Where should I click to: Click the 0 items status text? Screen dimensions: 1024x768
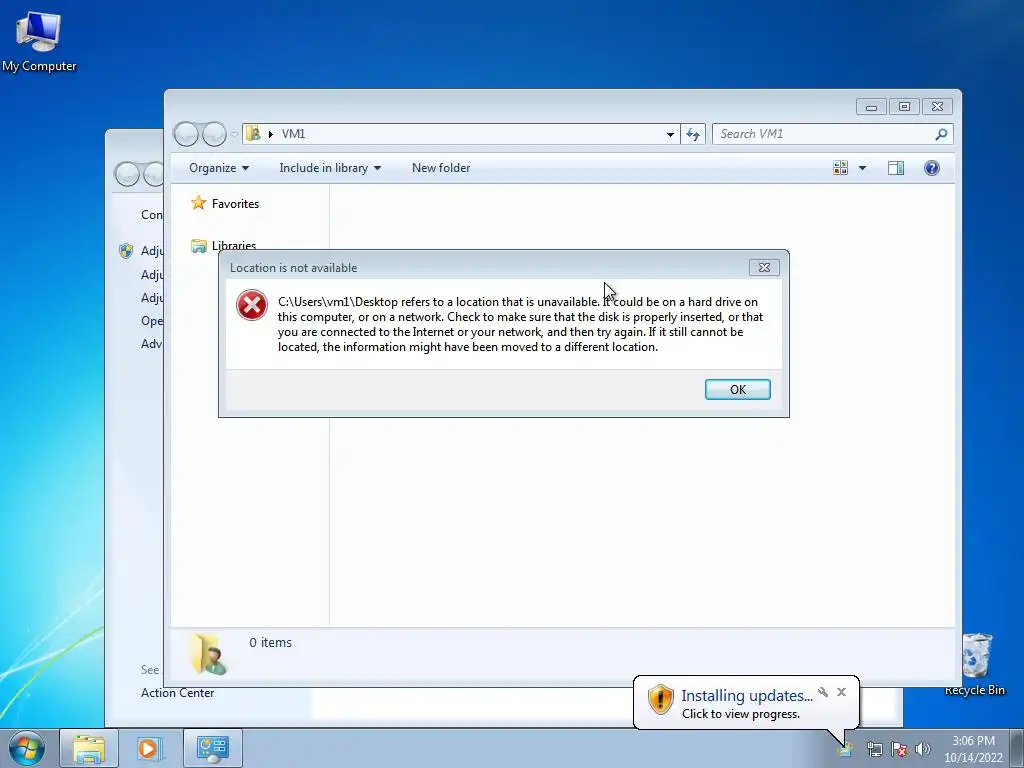tap(270, 643)
